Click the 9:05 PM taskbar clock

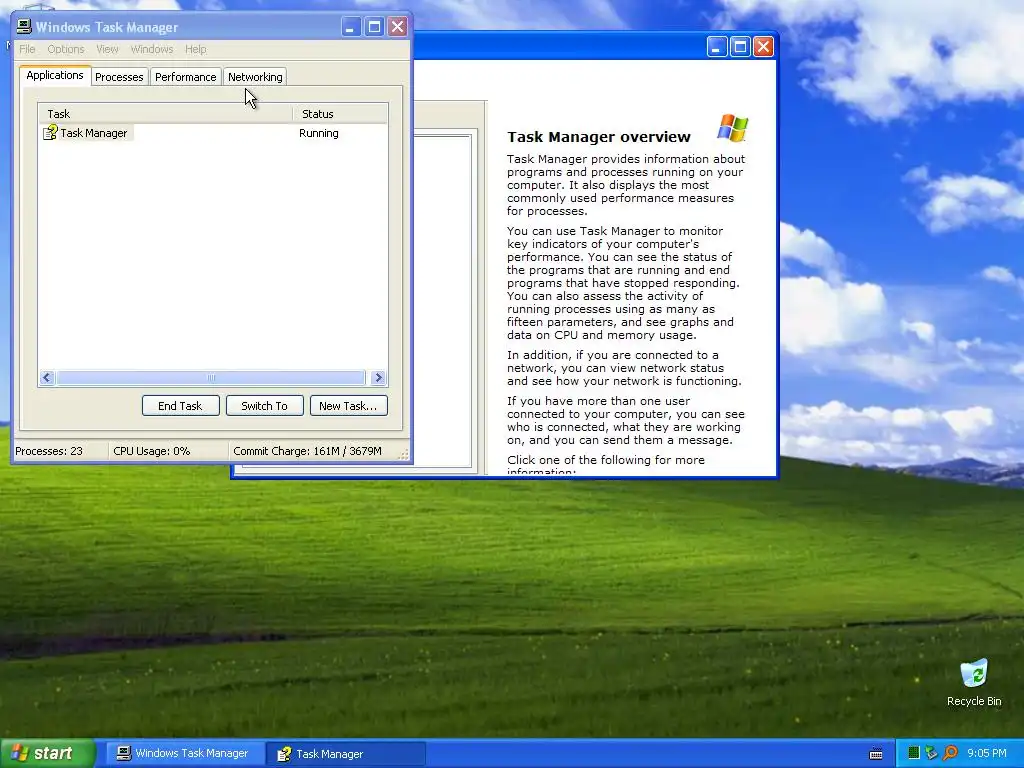pyautogui.click(x=987, y=753)
